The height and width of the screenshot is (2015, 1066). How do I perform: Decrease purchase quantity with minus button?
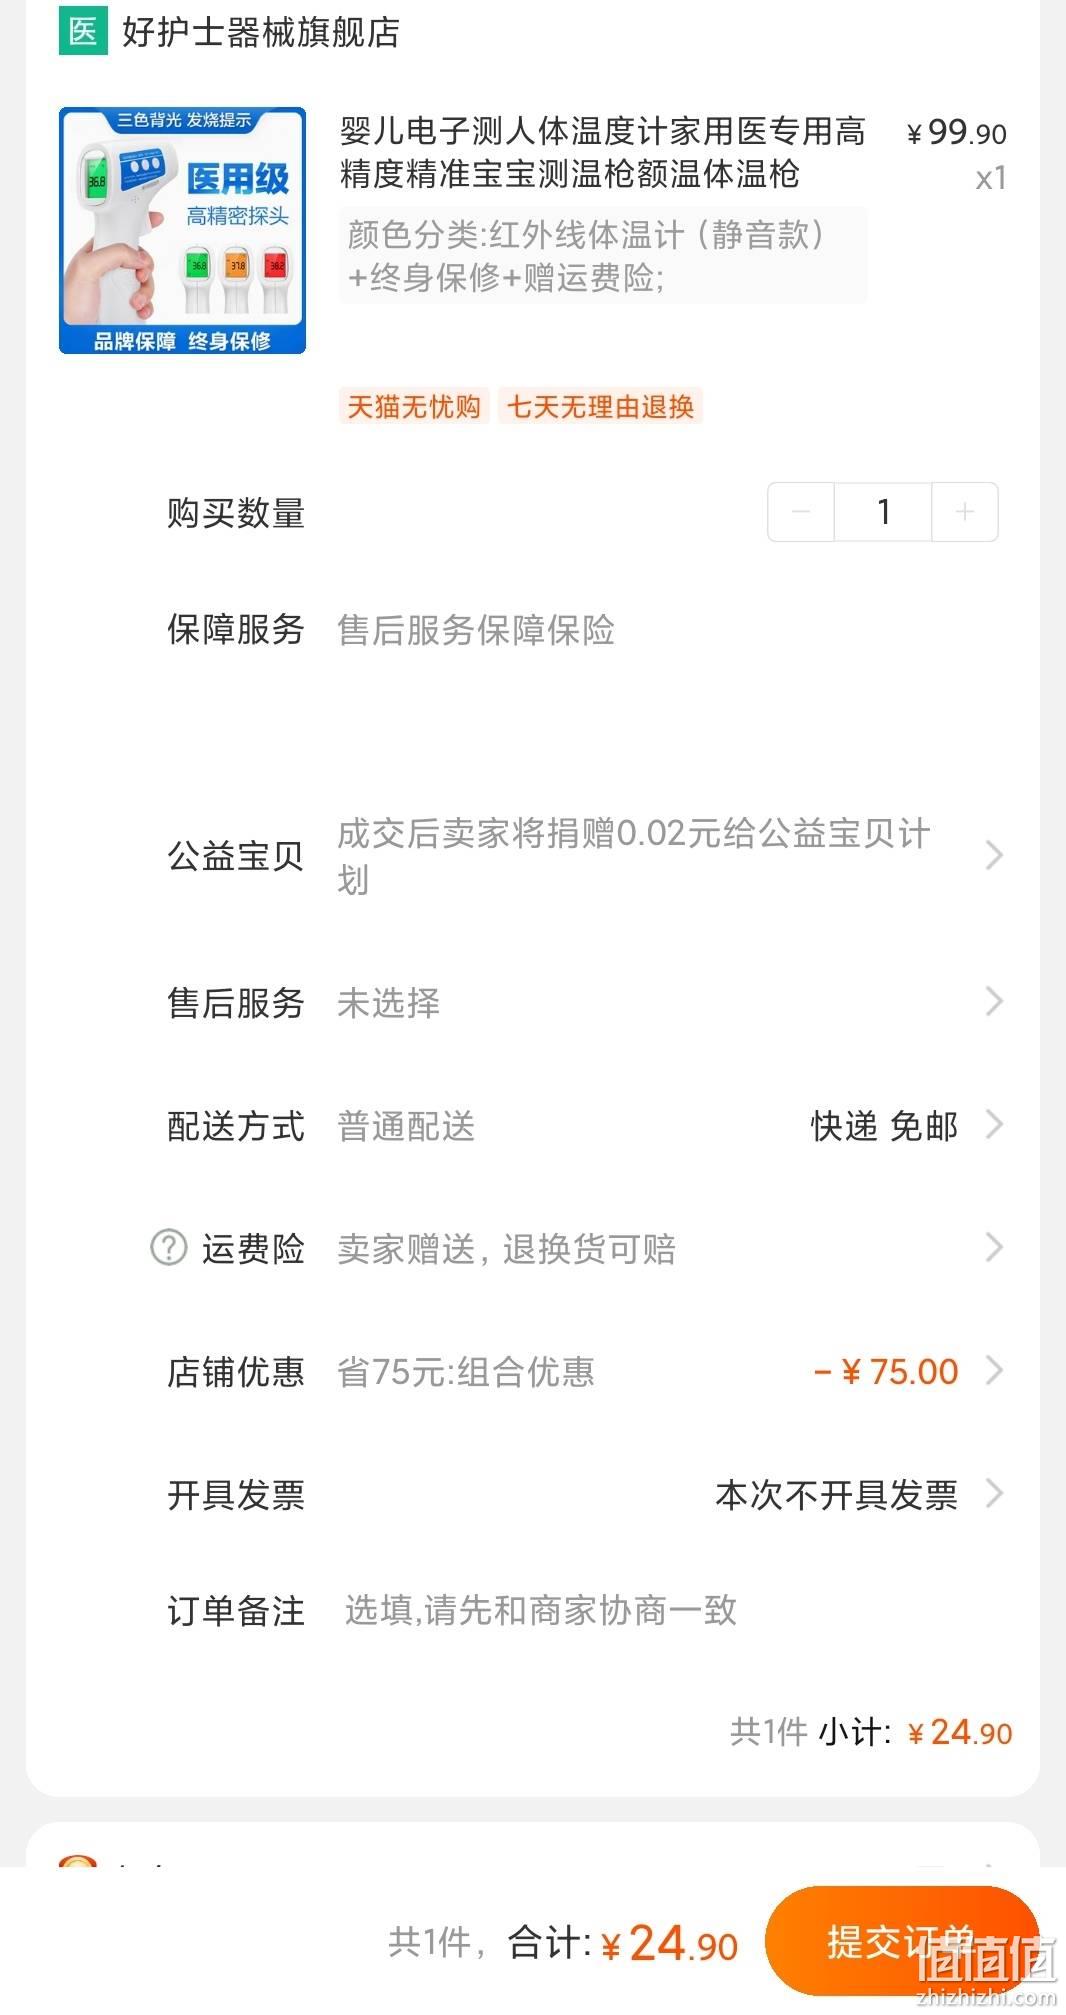[801, 512]
